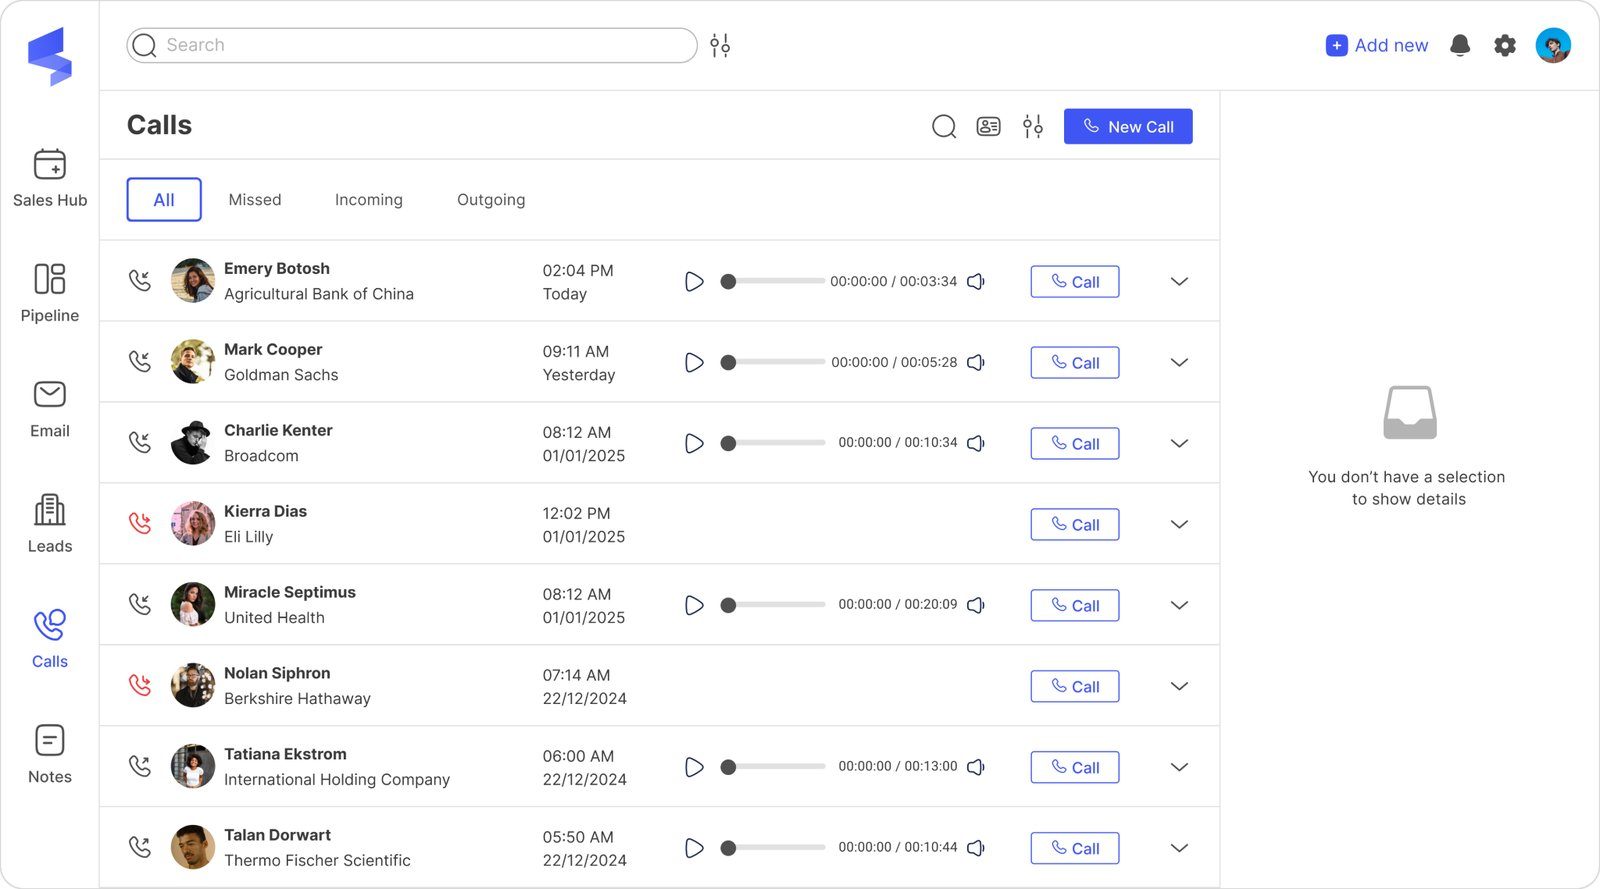Expand the Nolan Siphron call row
The image size is (1600, 889).
(x=1179, y=686)
